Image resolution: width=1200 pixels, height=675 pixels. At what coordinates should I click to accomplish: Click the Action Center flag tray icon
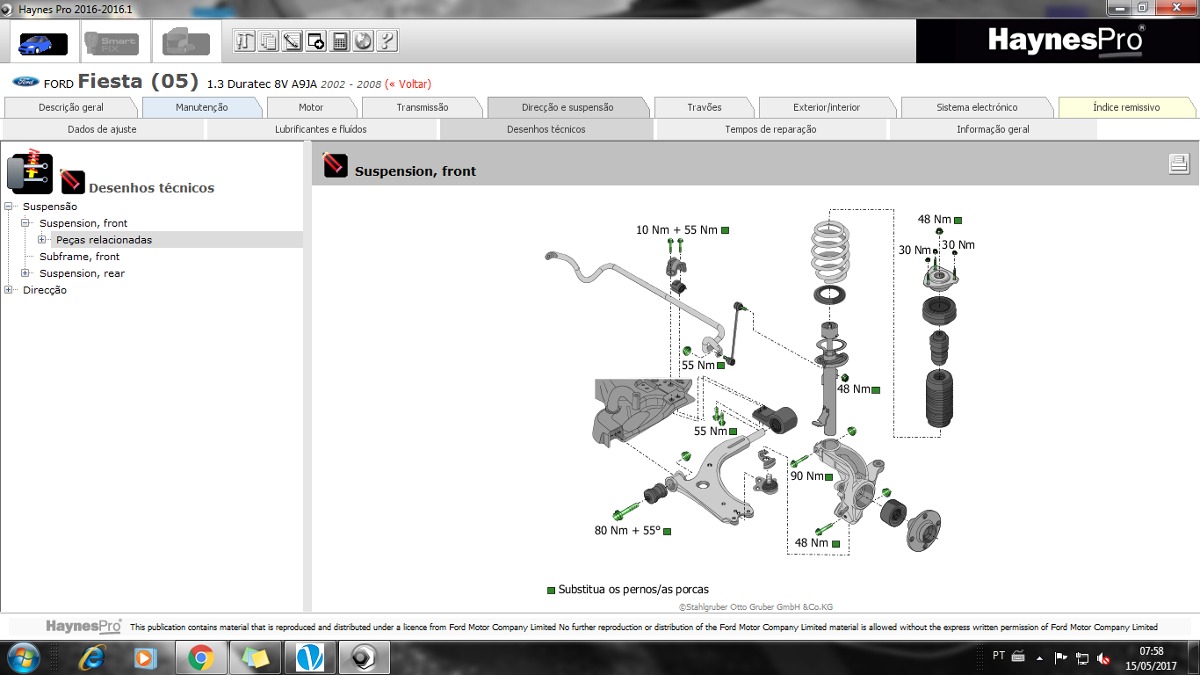(x=1061, y=658)
